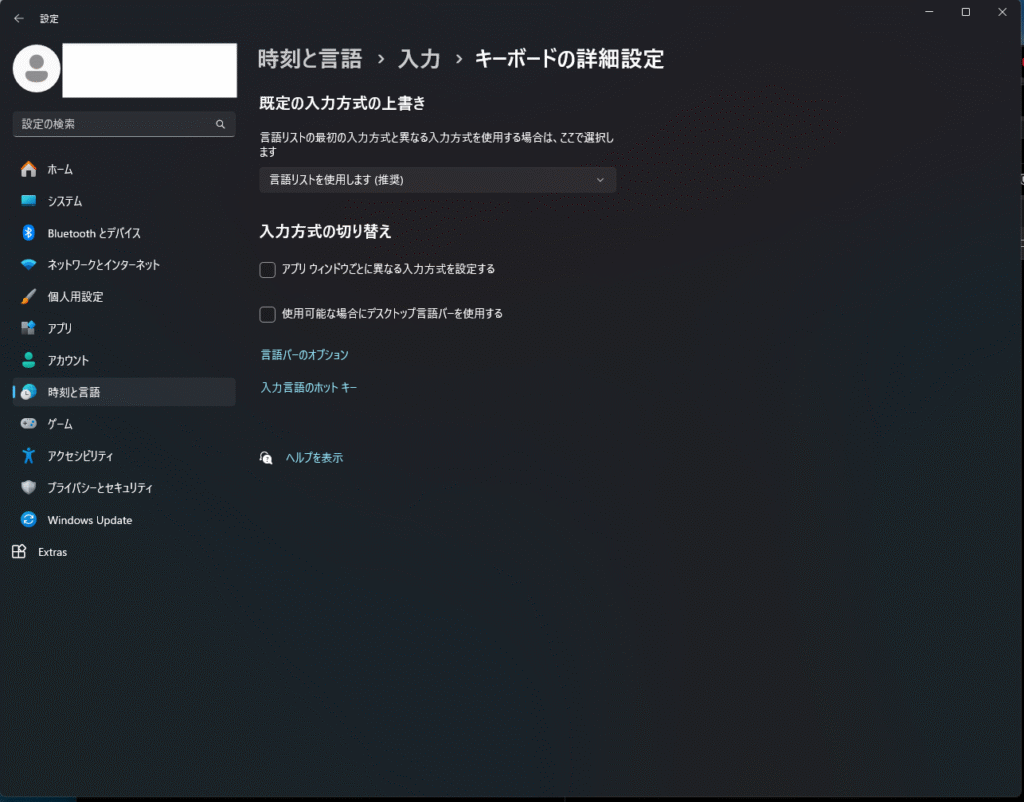Viewport: 1024px width, 802px height.
Task: Open the System (システム) icon in sidebar
Action: 29,201
